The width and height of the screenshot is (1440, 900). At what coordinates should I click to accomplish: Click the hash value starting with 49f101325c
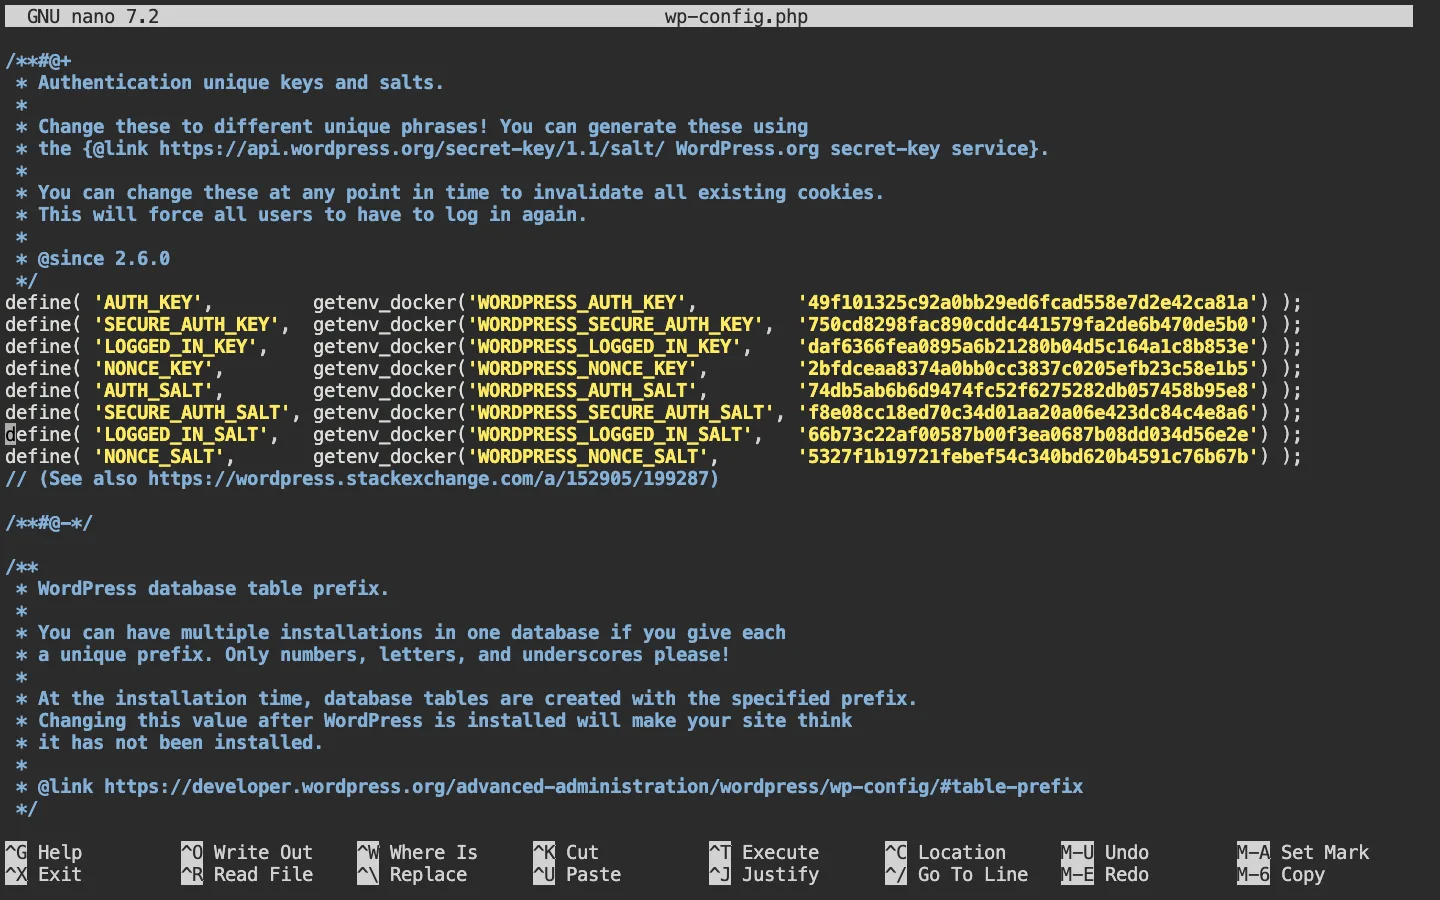point(1028,302)
